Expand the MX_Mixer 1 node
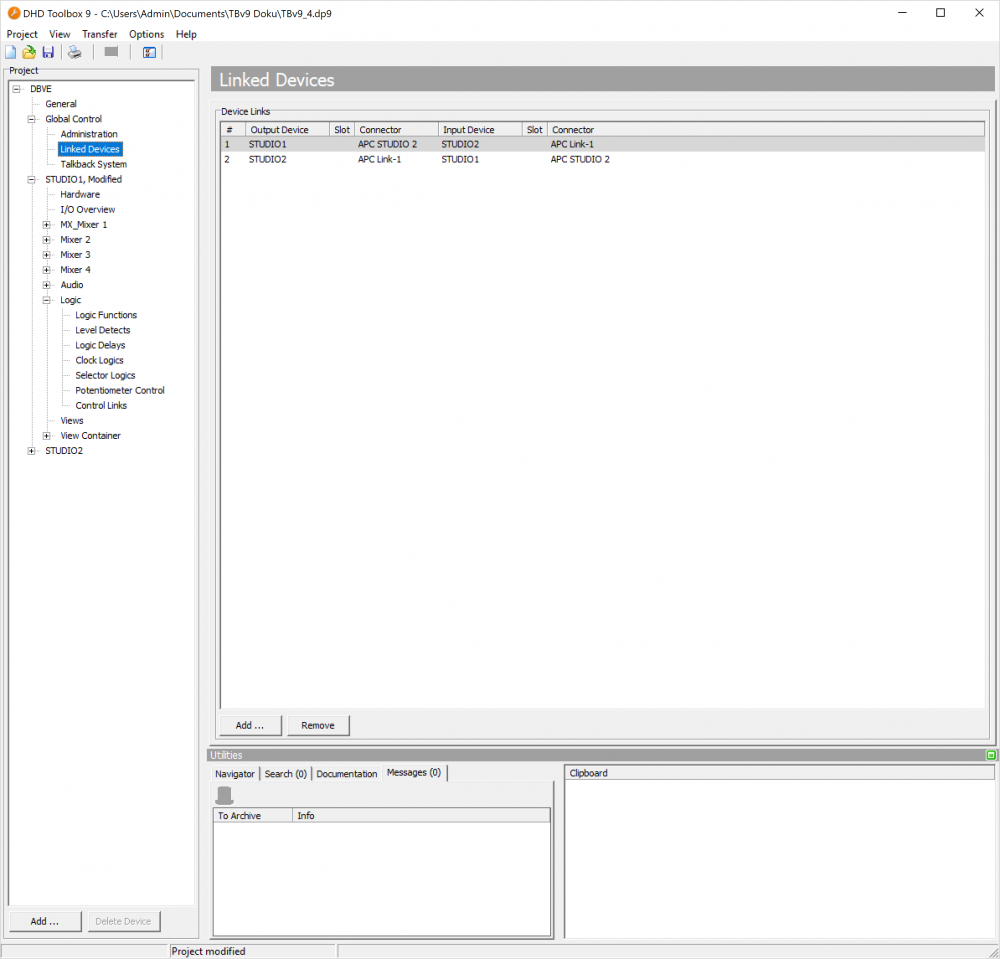 (46, 225)
